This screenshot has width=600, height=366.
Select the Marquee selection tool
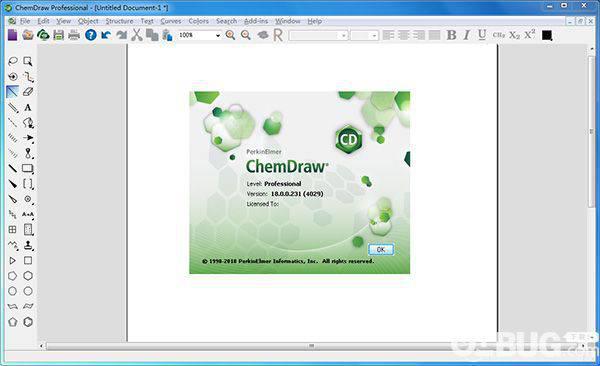coord(28,61)
